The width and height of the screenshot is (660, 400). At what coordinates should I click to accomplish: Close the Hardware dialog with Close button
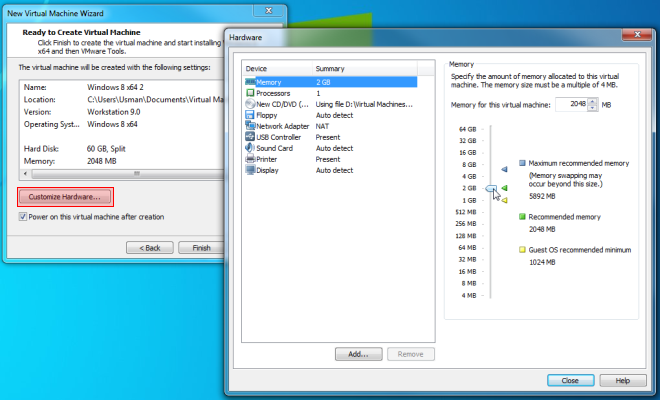(571, 380)
